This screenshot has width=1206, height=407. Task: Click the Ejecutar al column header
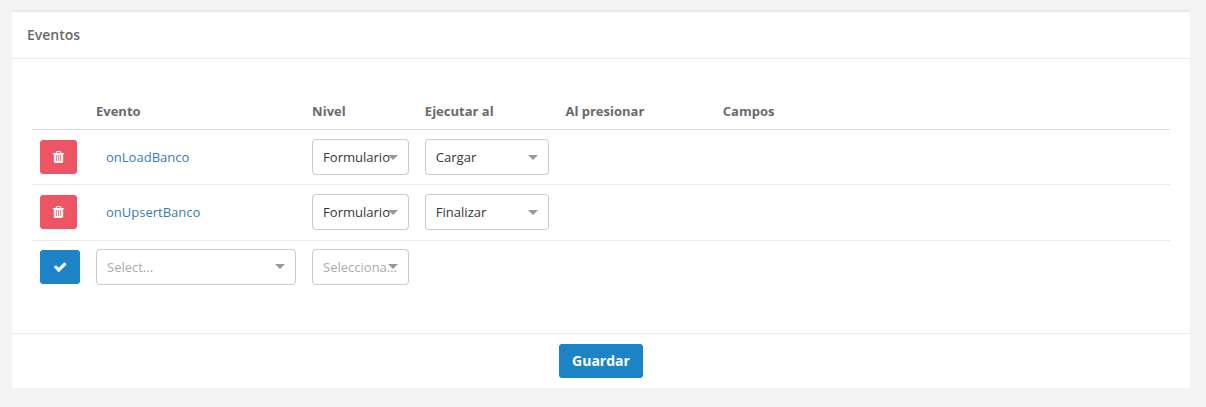point(459,111)
